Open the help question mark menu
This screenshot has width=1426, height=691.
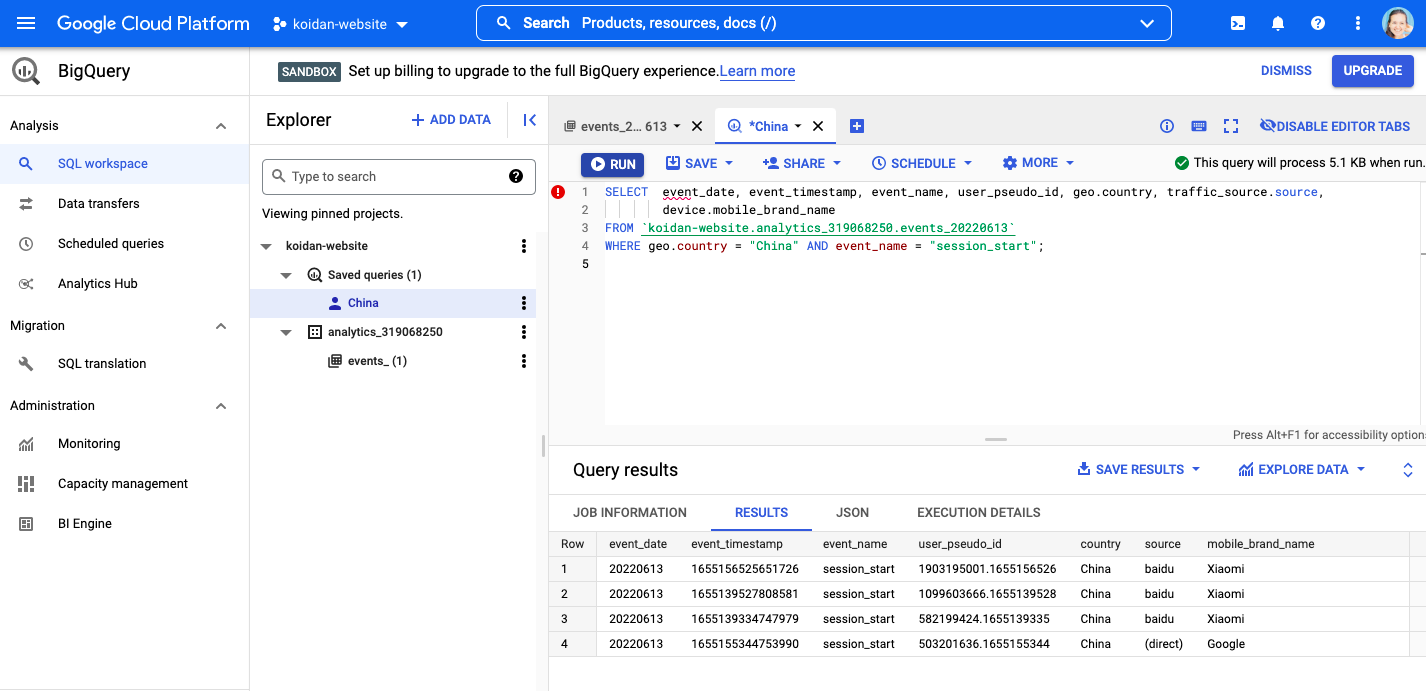(1318, 23)
